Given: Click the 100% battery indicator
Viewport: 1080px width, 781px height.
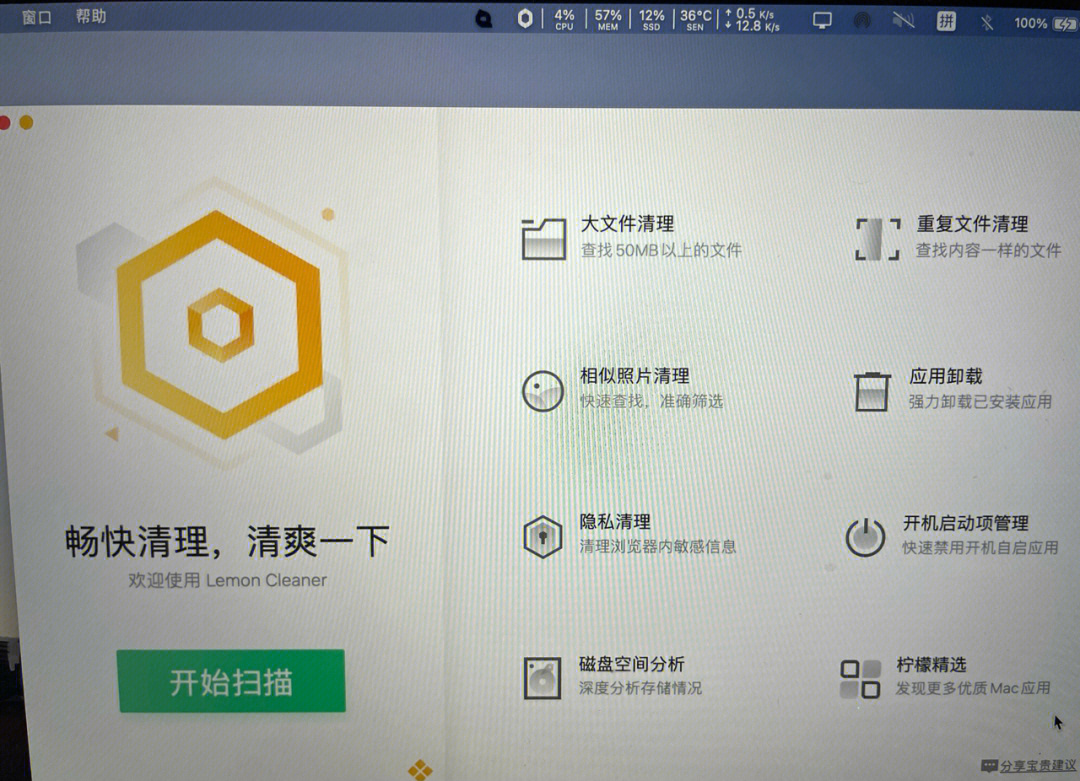Looking at the screenshot, I should click(1045, 23).
